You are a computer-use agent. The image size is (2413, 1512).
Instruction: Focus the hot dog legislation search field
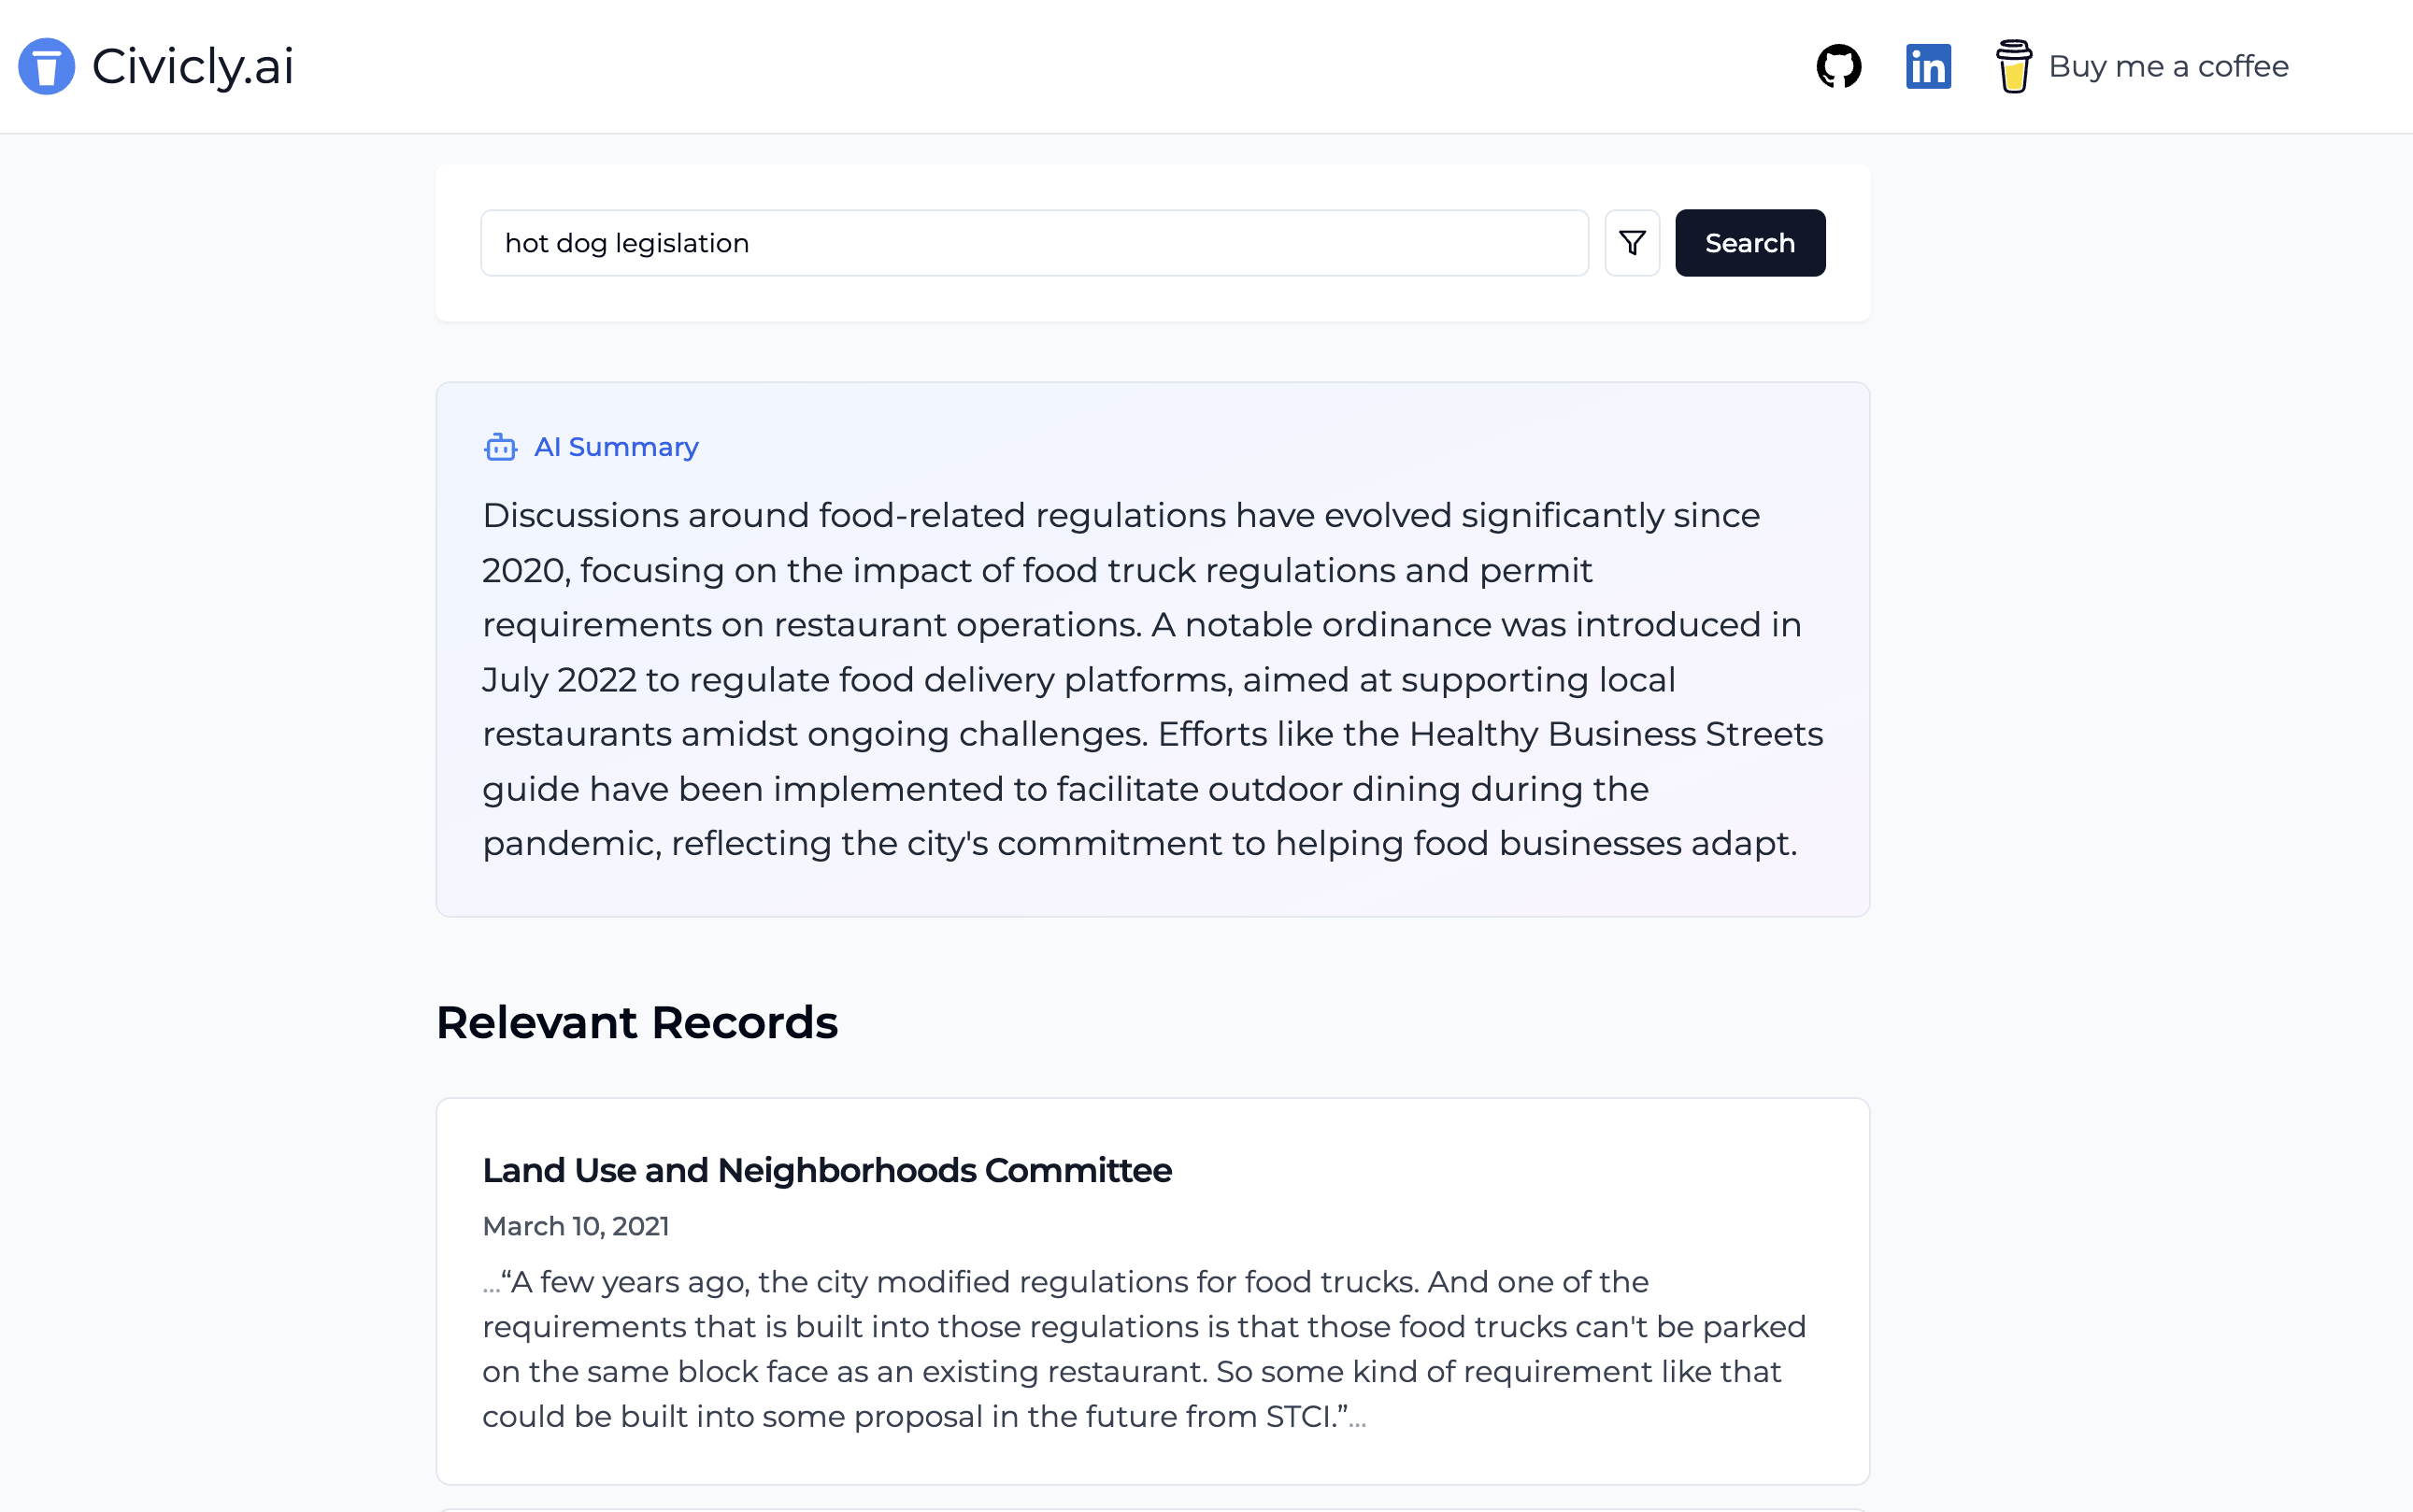point(1033,243)
